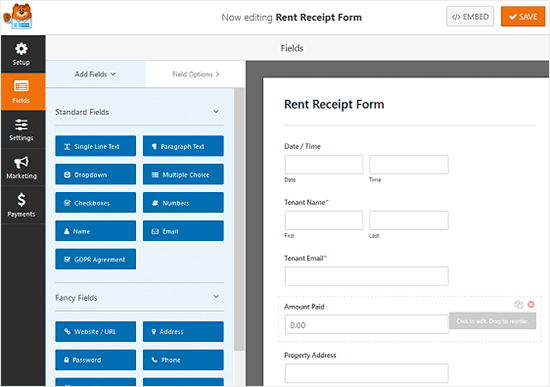This screenshot has width=550, height=387.
Task: Add a Checkboxes field
Action: (x=95, y=202)
